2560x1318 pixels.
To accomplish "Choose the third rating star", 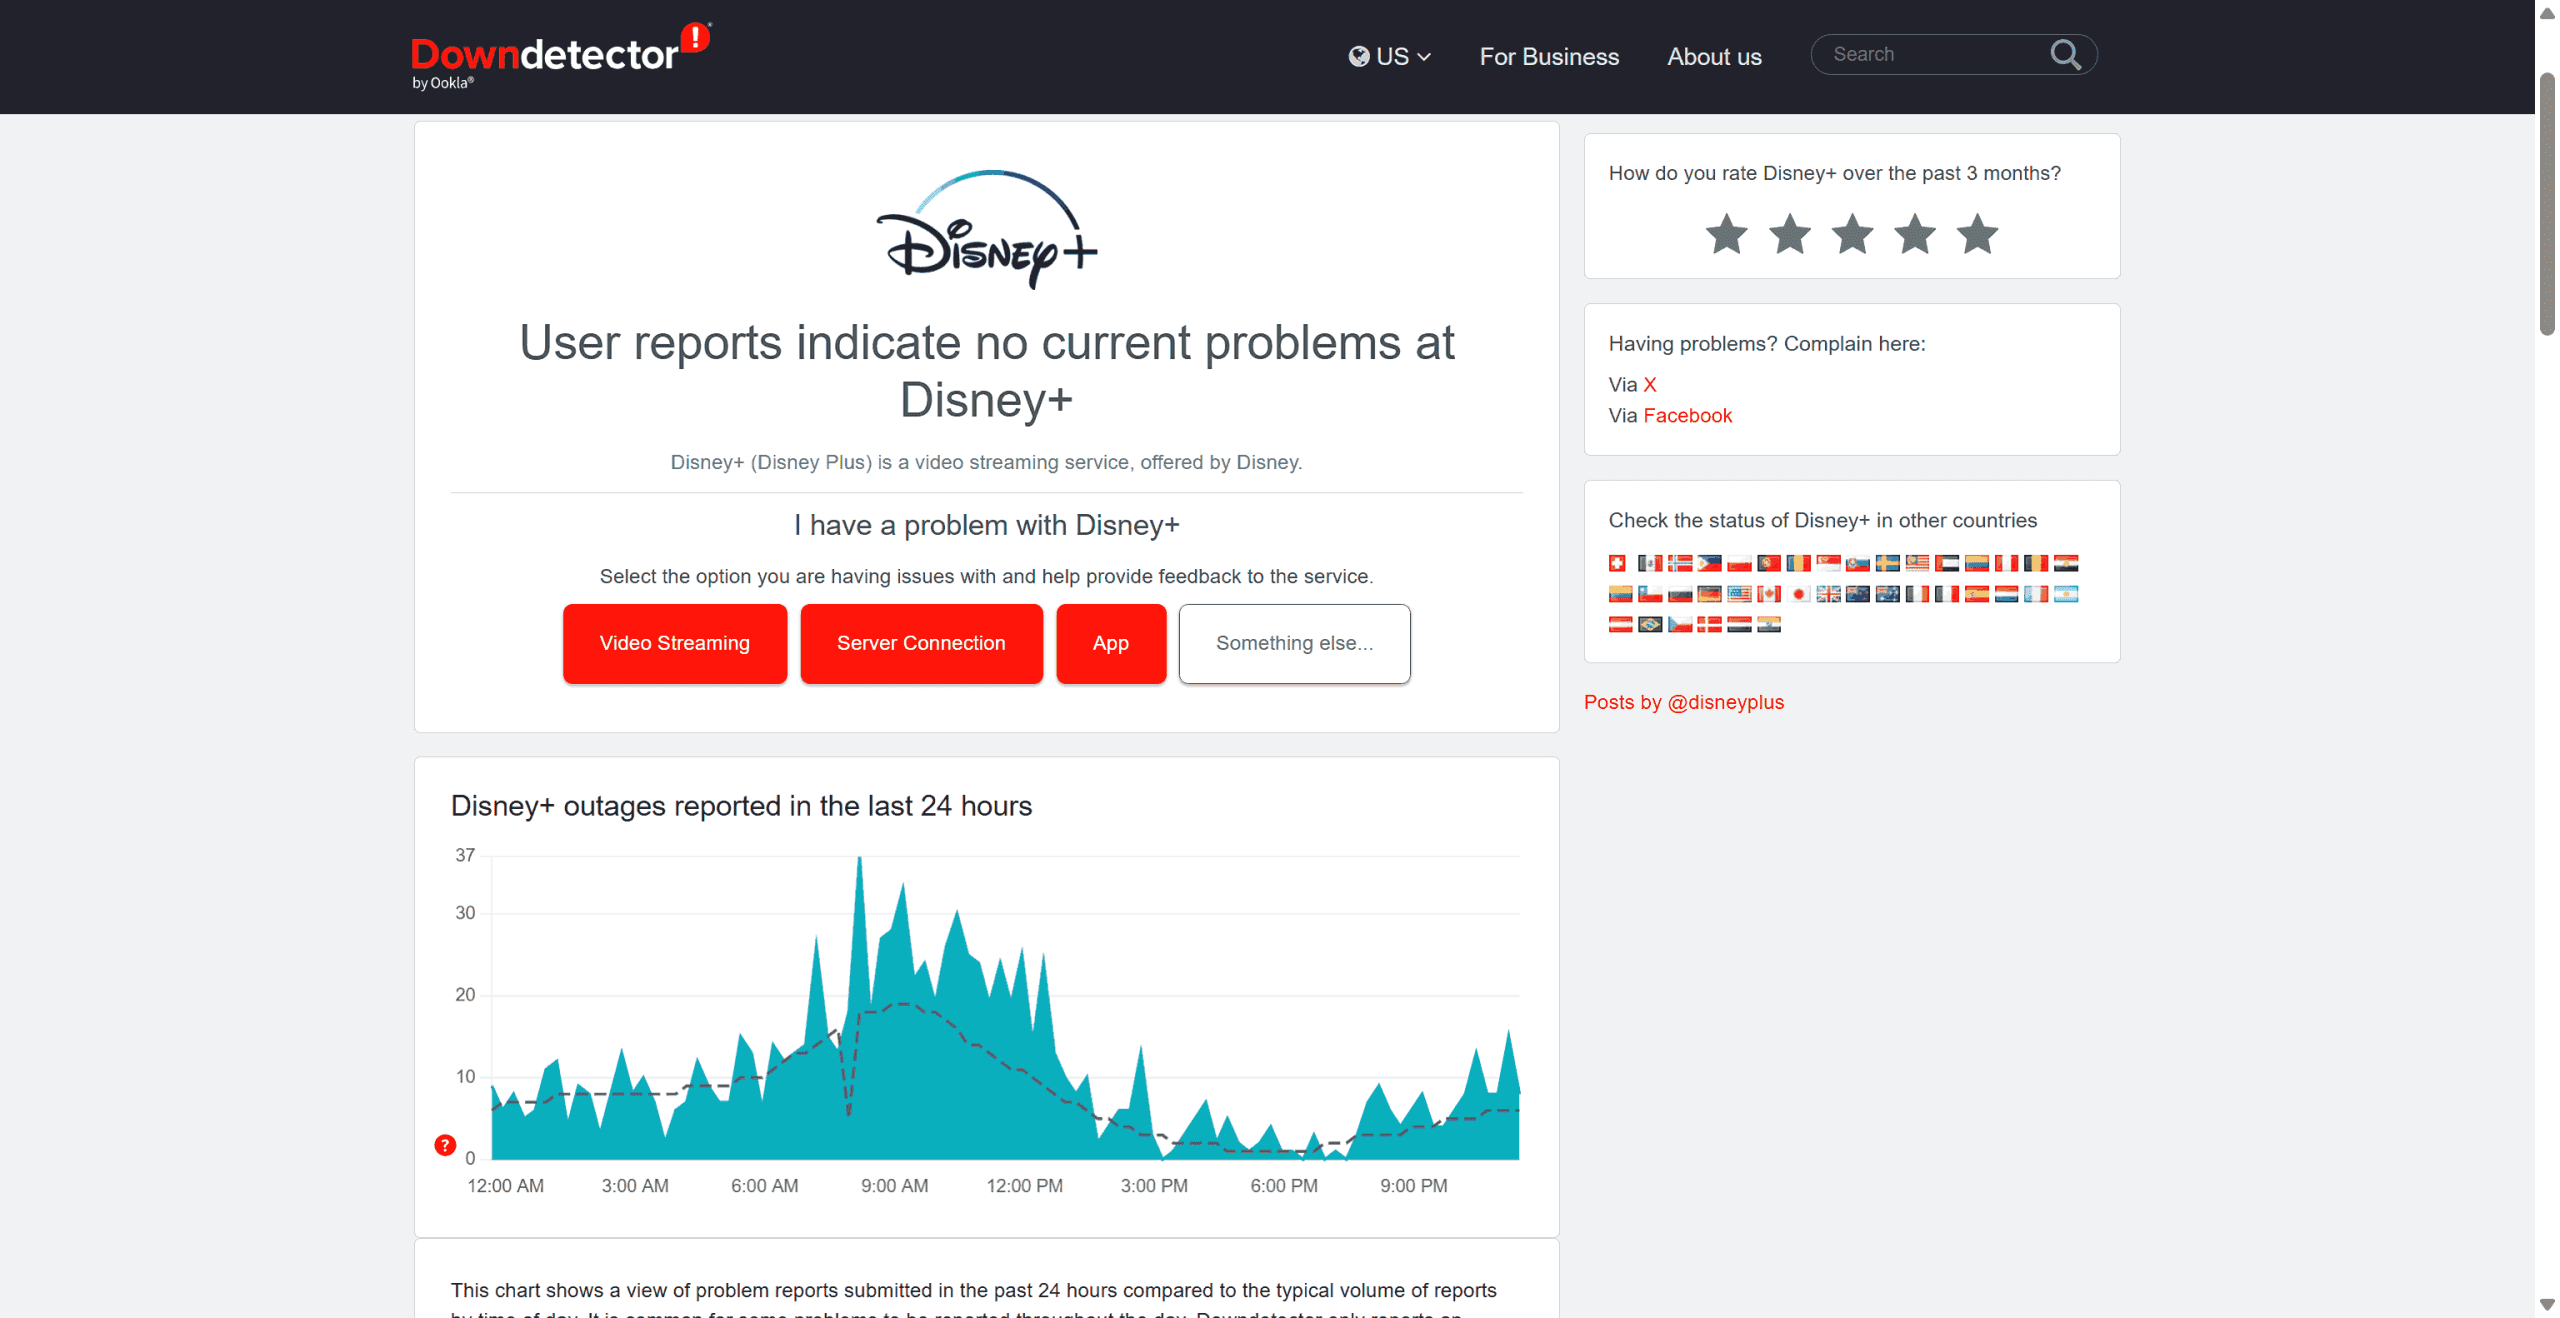I will click(x=1852, y=235).
